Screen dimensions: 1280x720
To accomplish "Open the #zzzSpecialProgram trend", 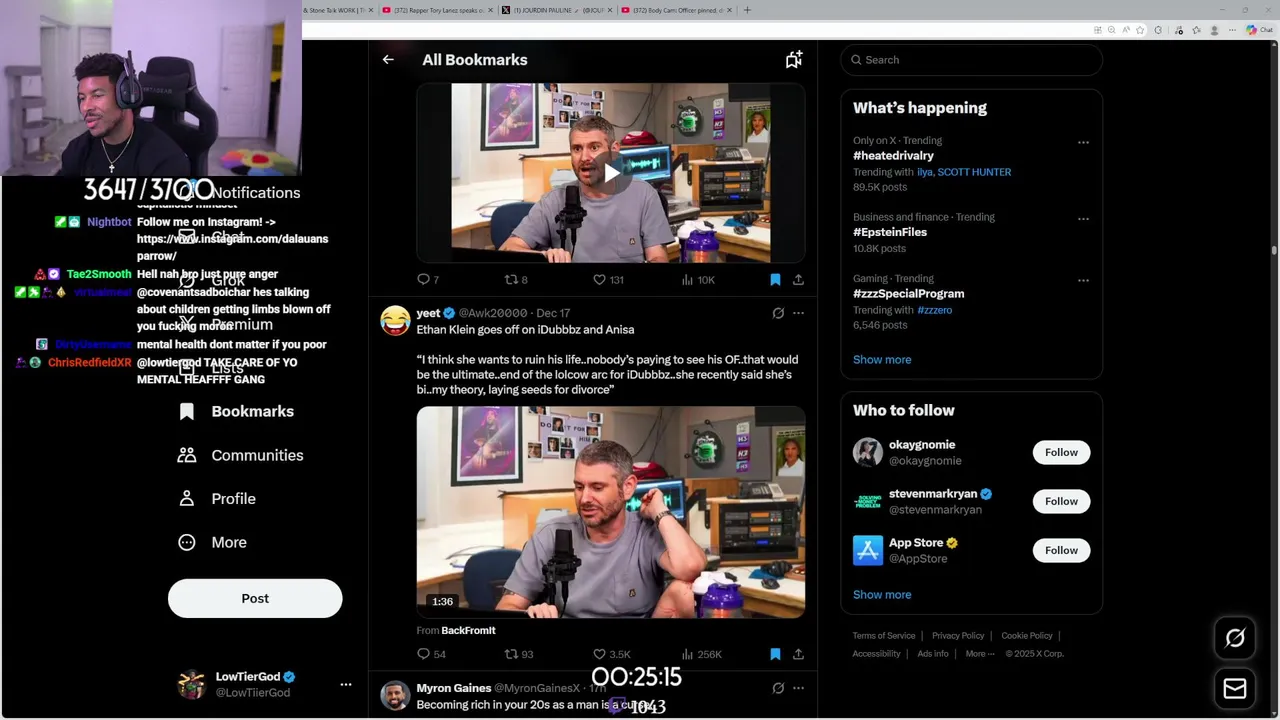I will coord(908,294).
